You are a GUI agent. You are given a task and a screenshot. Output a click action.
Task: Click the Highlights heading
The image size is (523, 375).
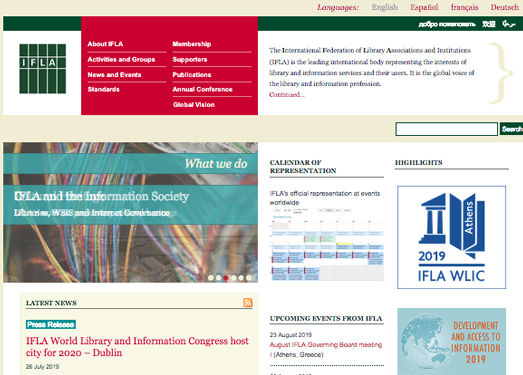click(419, 162)
